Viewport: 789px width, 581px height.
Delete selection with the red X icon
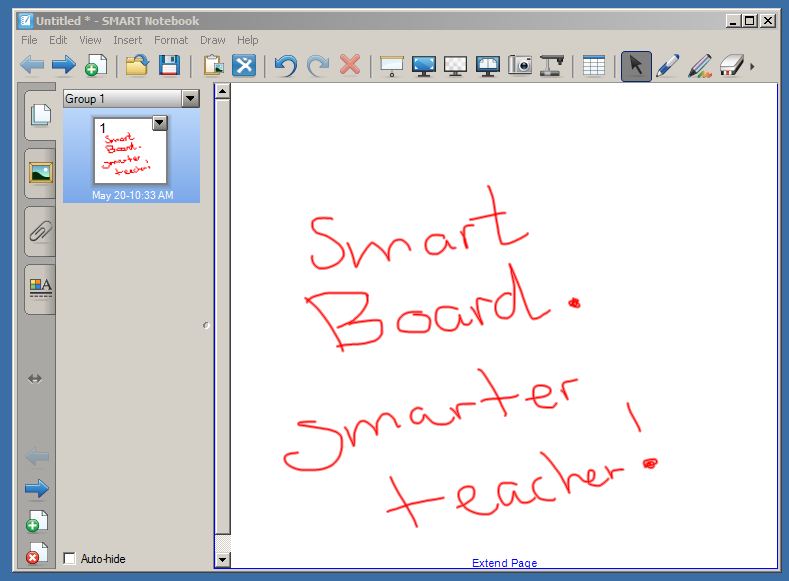point(350,65)
